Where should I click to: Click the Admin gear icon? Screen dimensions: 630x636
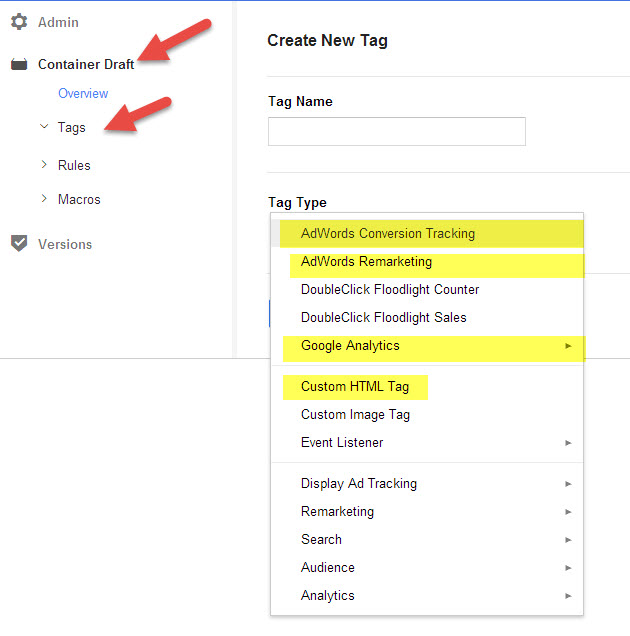(19, 22)
